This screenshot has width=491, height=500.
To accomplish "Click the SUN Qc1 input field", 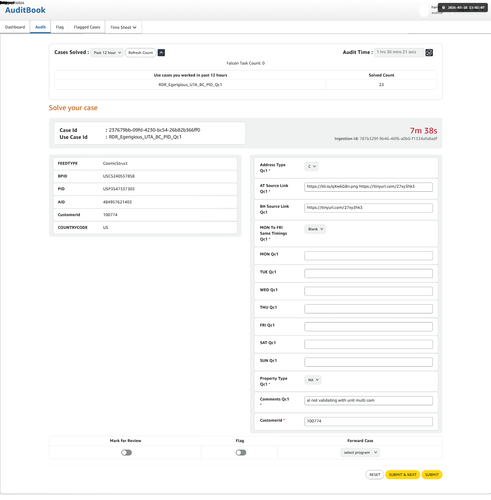I will pyautogui.click(x=368, y=362).
